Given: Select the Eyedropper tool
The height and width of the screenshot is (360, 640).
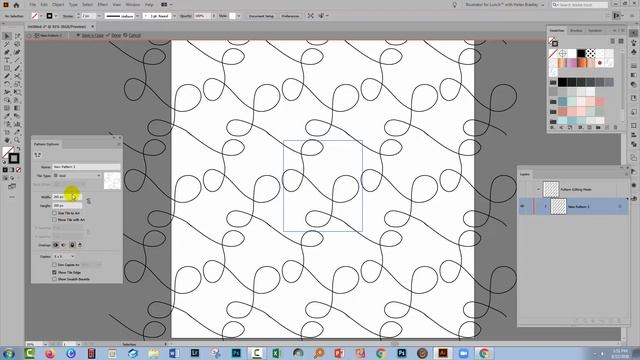Looking at the screenshot, I should click(7, 116).
